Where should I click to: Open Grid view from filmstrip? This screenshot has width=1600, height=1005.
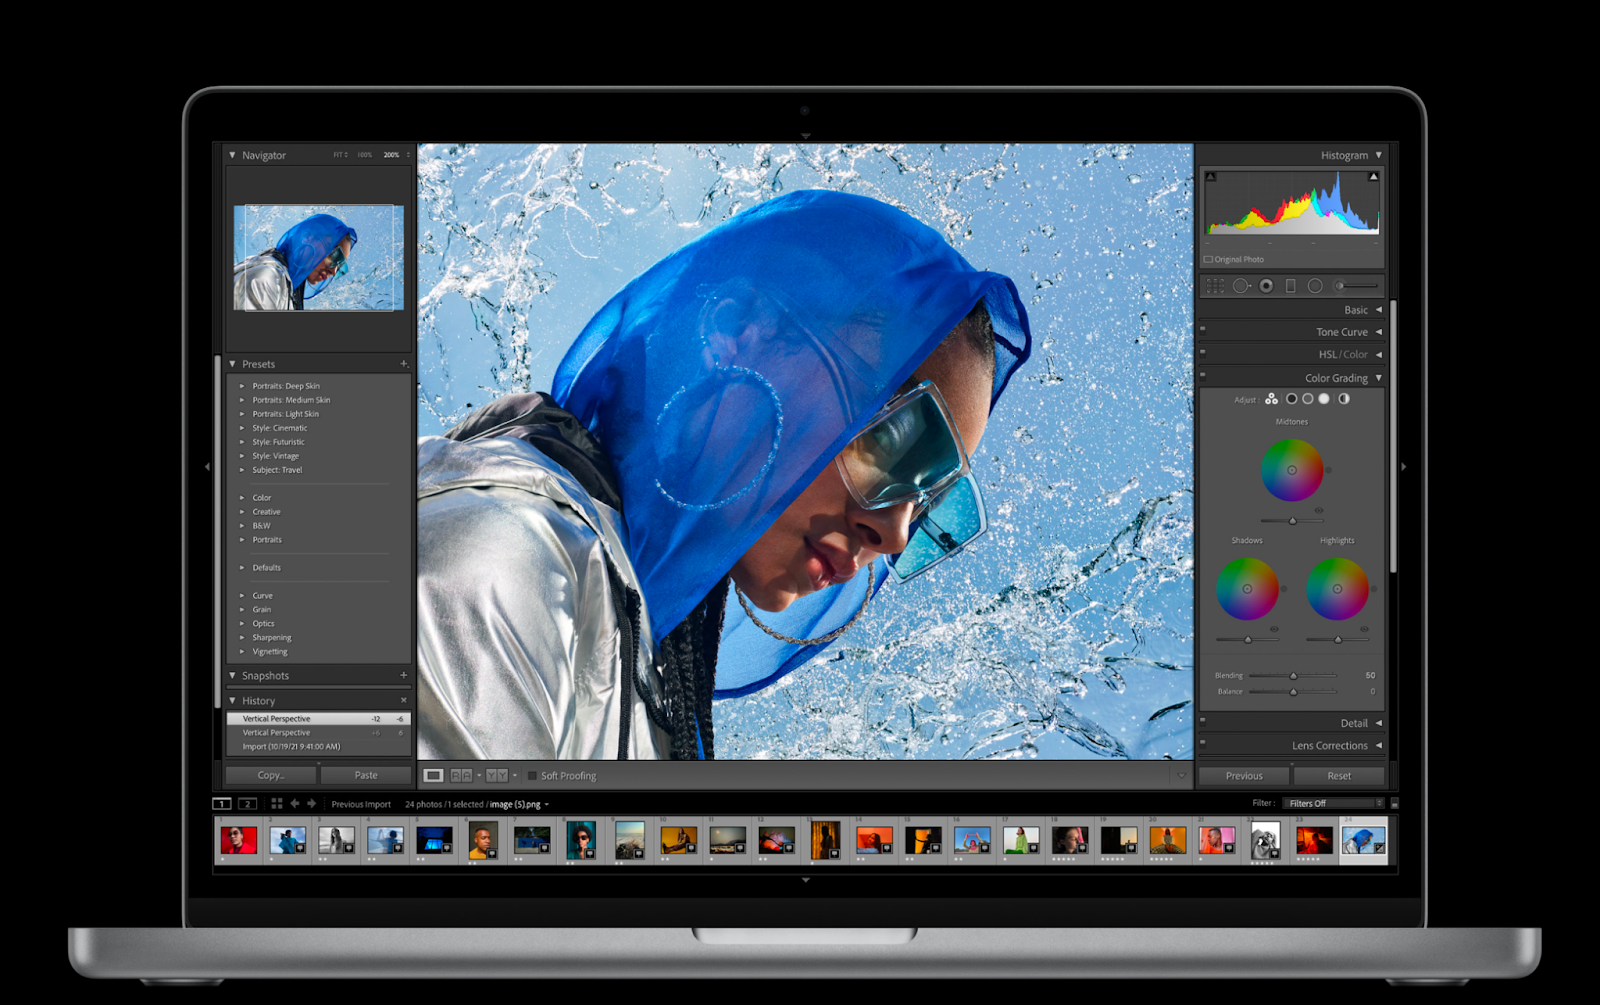(x=277, y=803)
